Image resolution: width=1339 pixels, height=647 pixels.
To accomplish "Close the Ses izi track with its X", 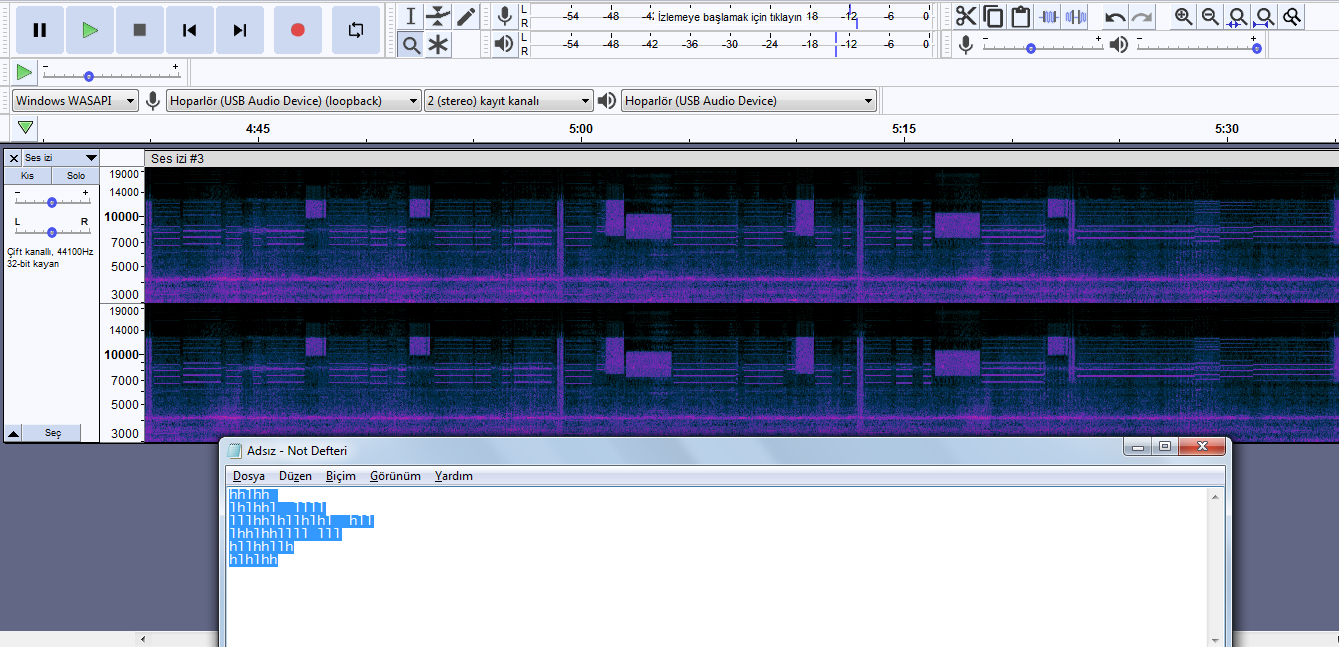I will 13,158.
